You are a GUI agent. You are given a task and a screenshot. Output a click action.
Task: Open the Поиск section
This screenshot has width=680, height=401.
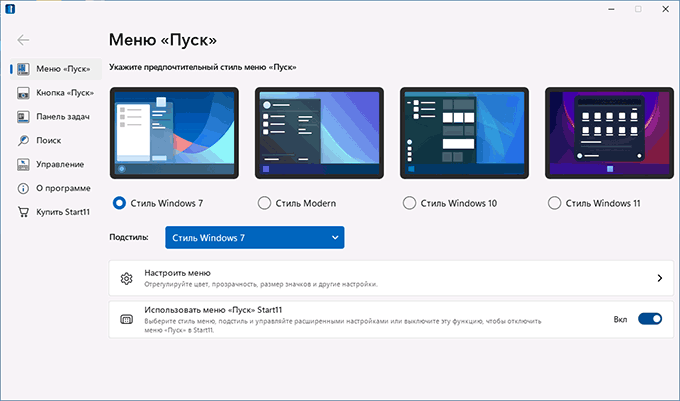click(56, 140)
